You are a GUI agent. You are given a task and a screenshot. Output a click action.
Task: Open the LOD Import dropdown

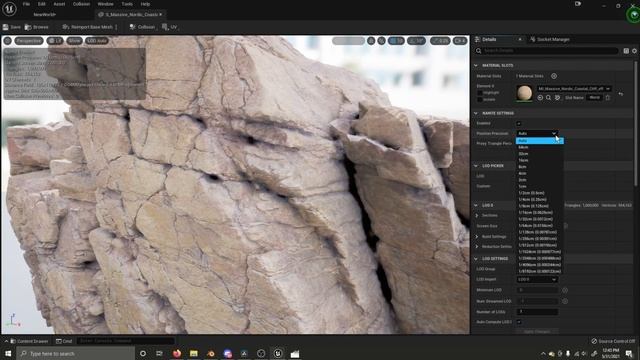[537, 280]
